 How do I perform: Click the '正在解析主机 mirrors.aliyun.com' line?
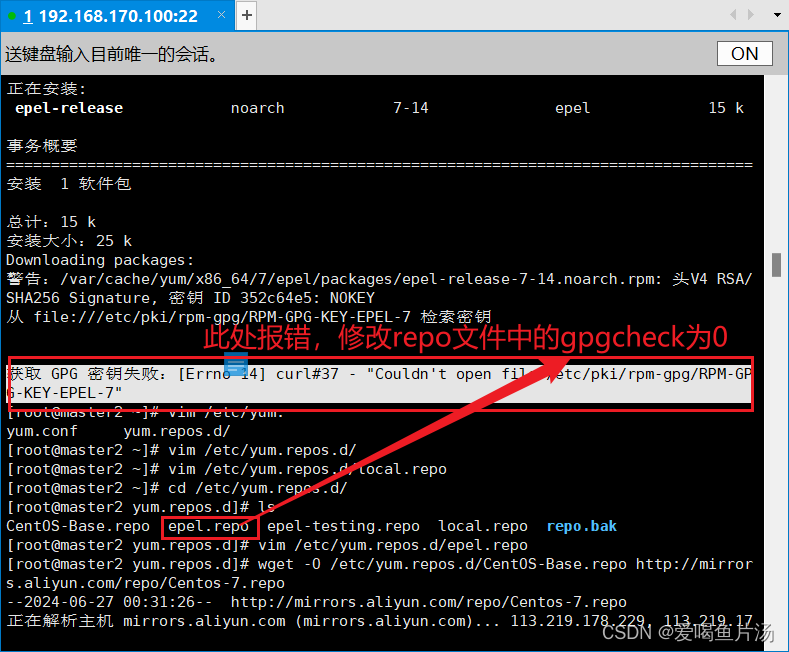pyautogui.click(x=379, y=621)
